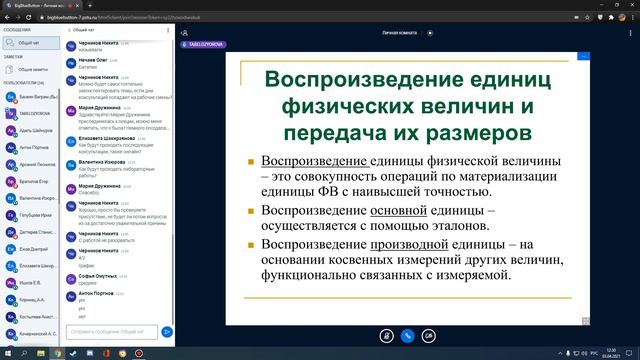Open the taskbar clock and calendar

611,353
